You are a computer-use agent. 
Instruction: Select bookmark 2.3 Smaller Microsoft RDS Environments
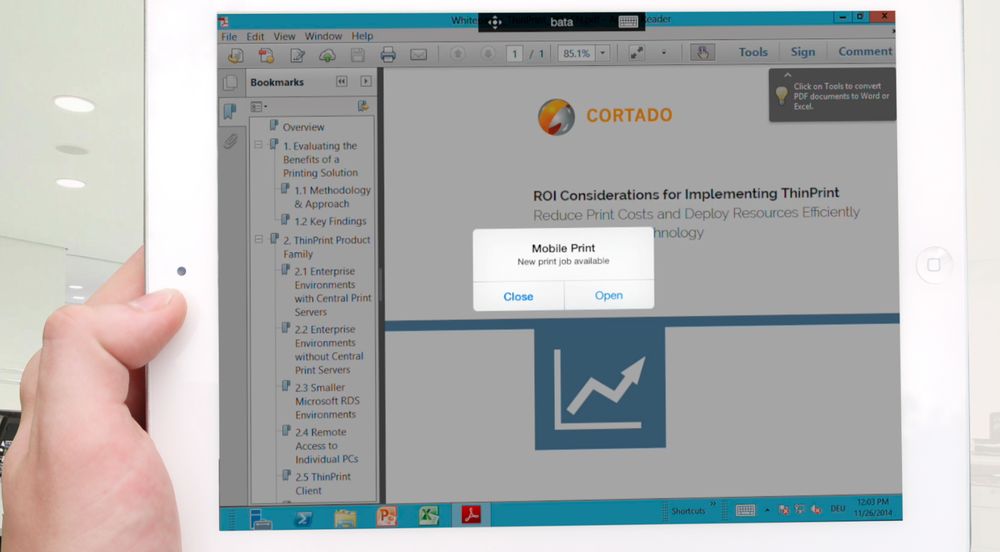pyautogui.click(x=327, y=401)
